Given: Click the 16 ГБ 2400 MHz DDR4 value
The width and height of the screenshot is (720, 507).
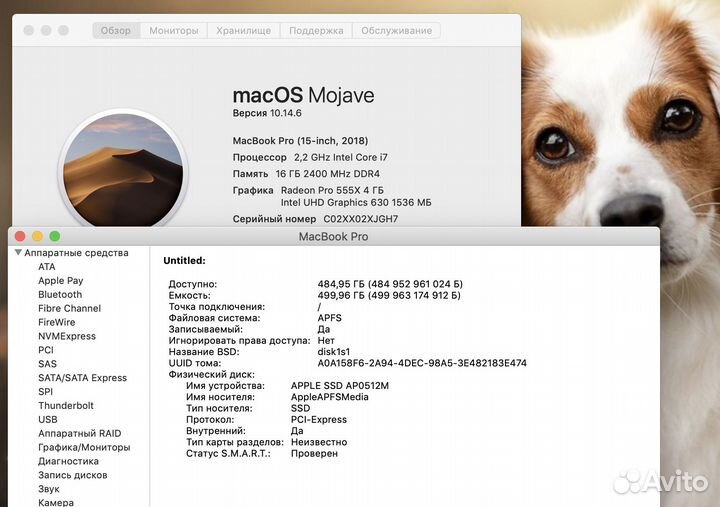Looking at the screenshot, I should [x=328, y=174].
